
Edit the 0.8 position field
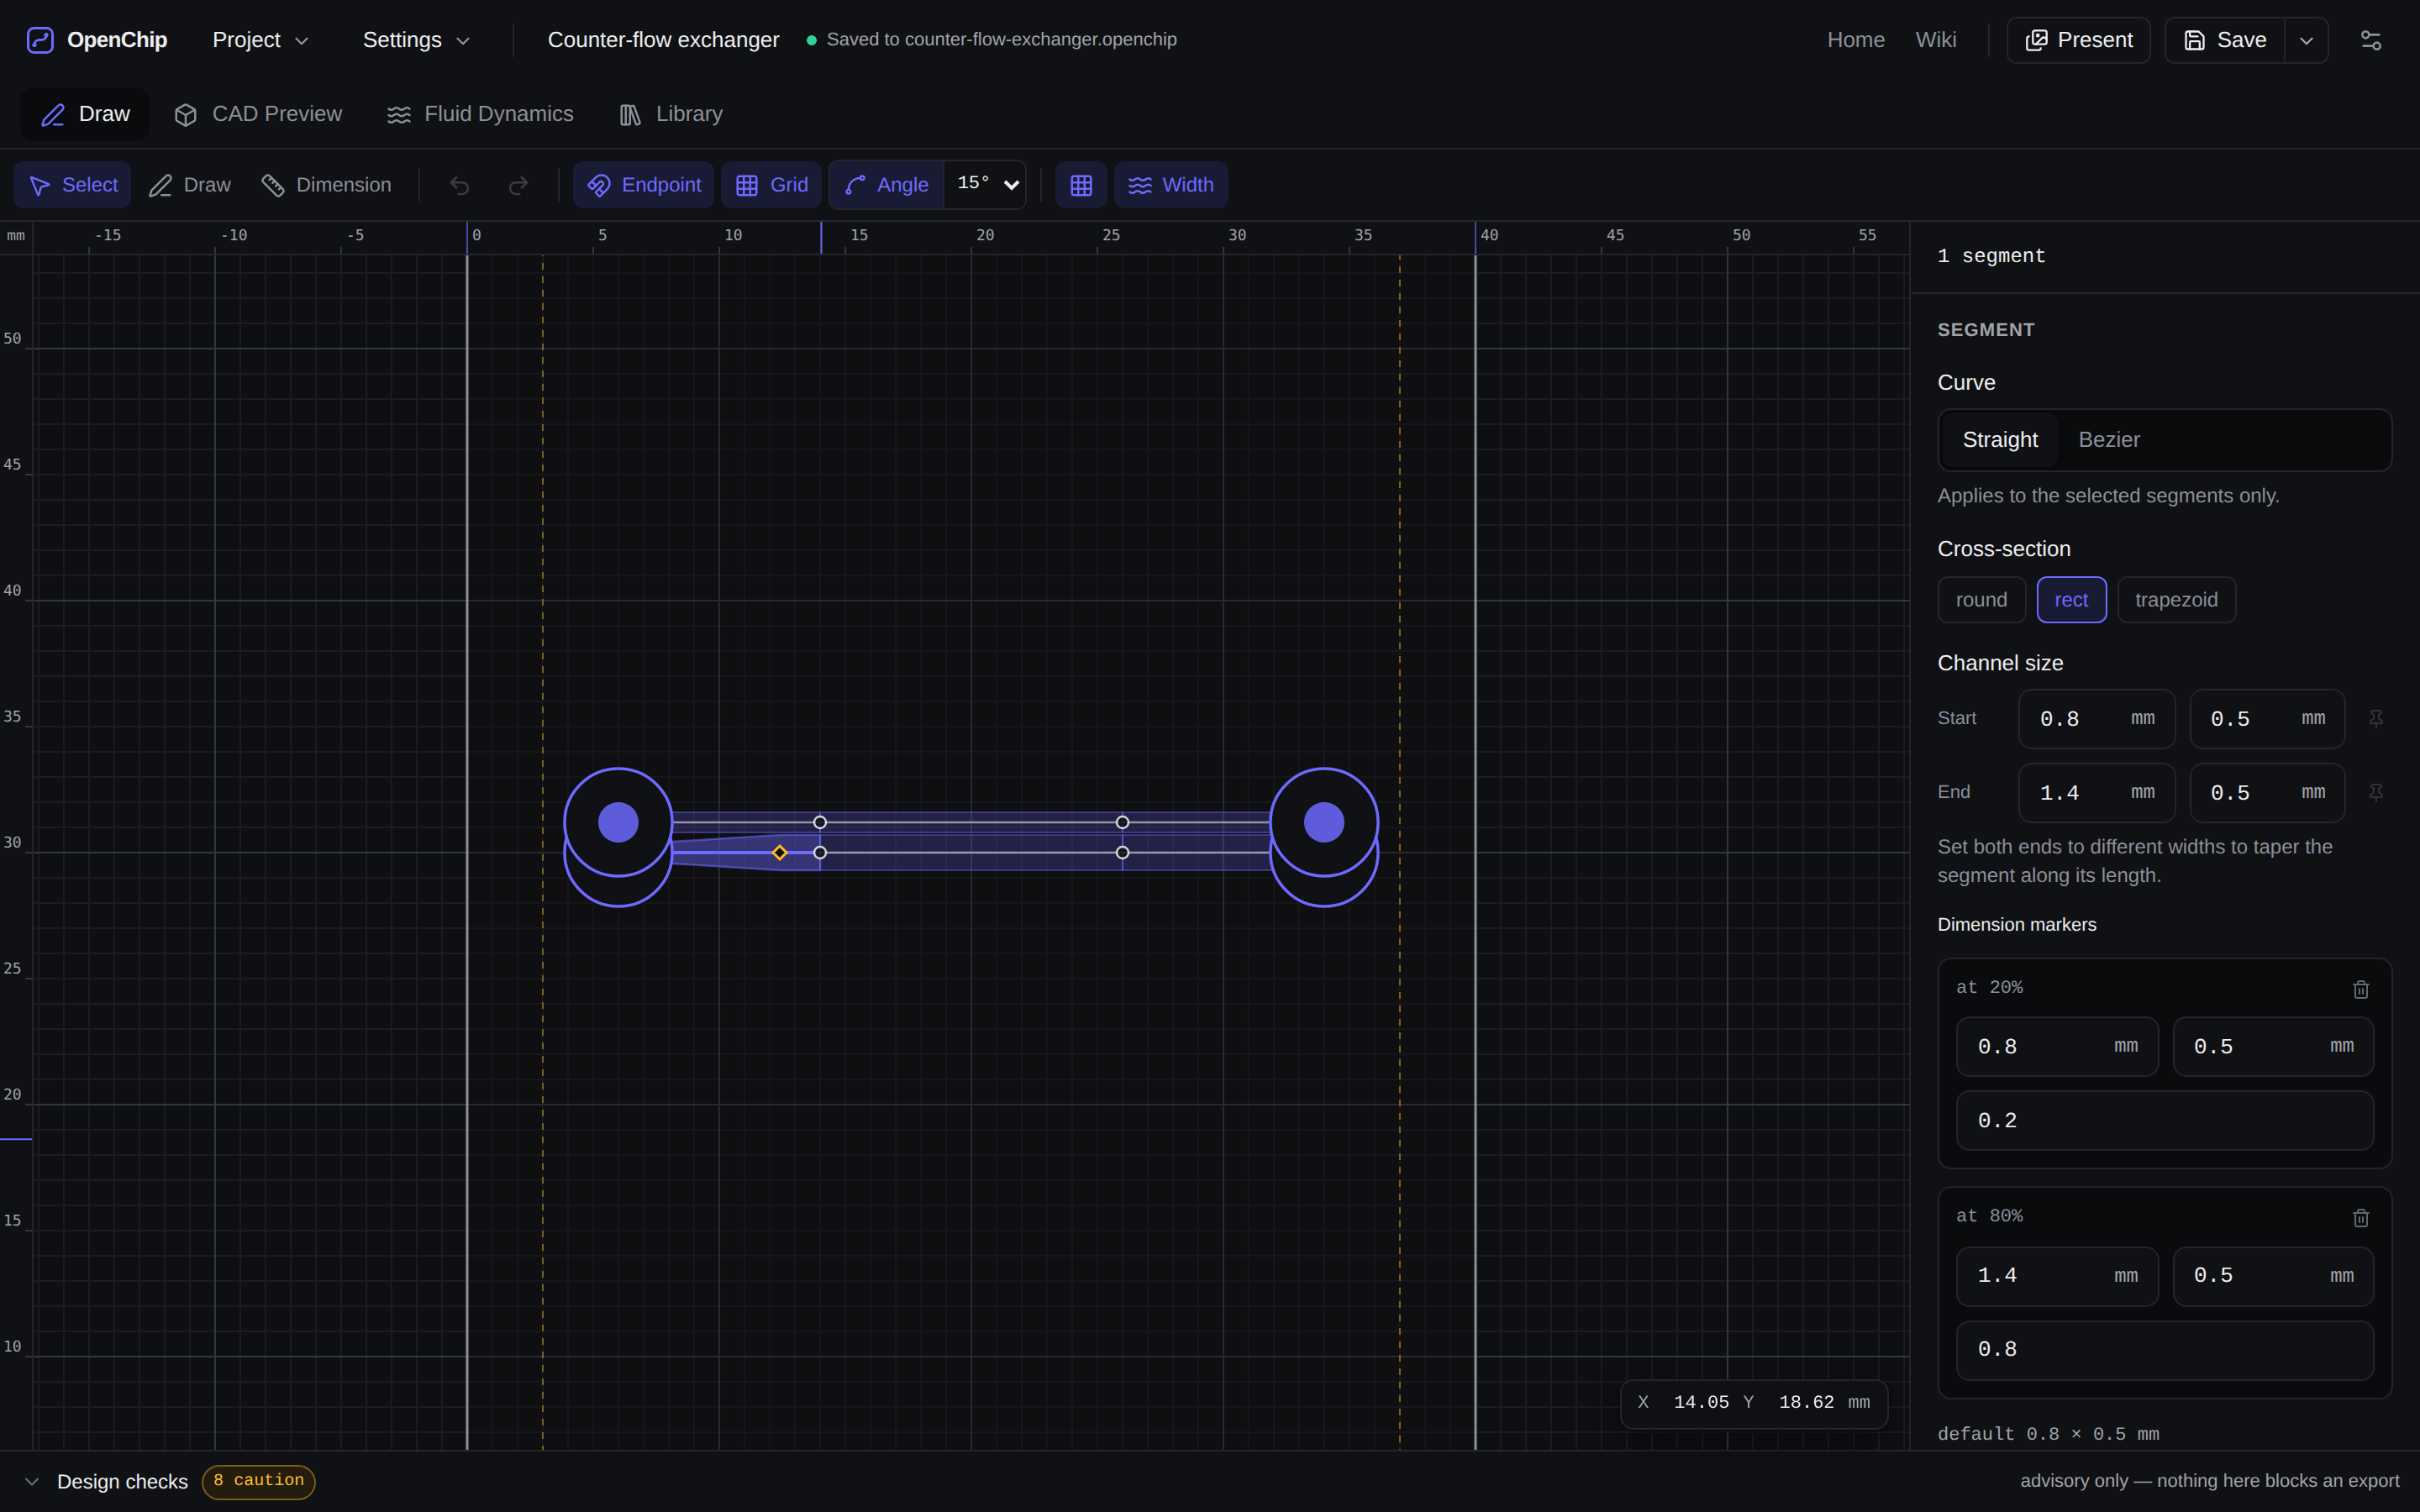(x=2165, y=1350)
